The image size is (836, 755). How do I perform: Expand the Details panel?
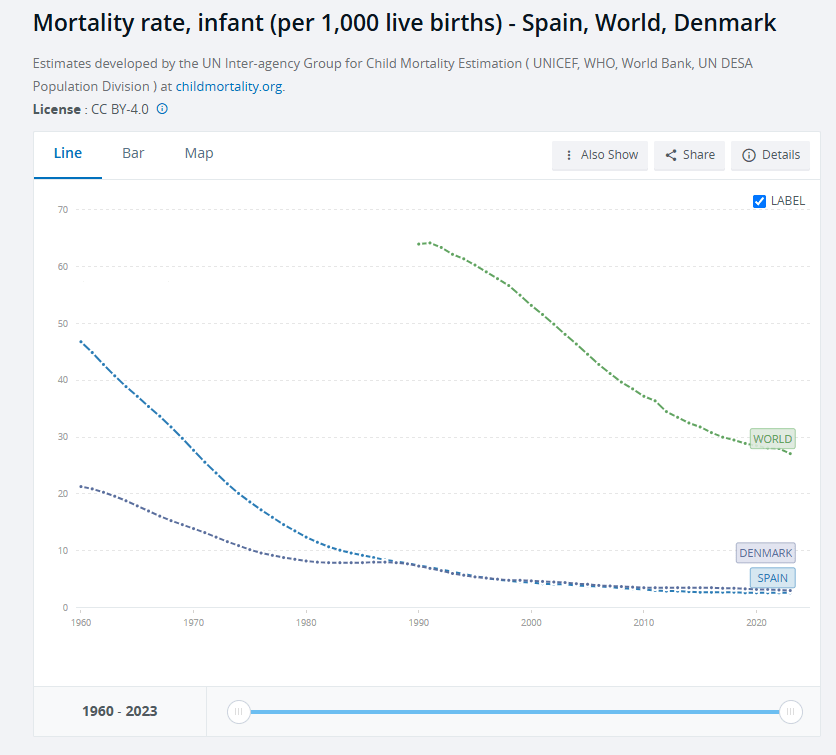click(x=770, y=155)
